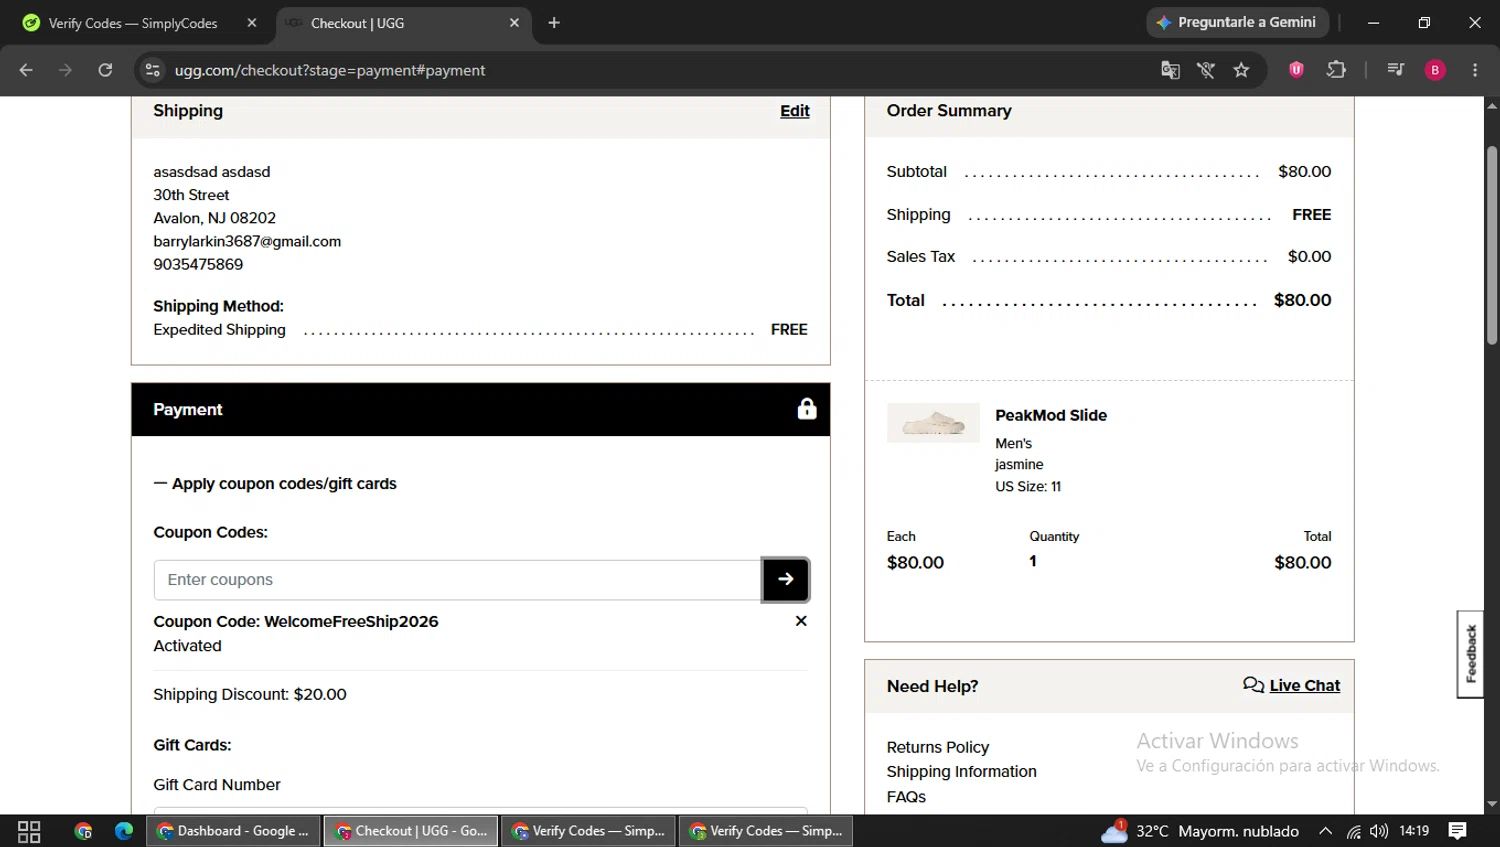Bookmark this page with the star
The height and width of the screenshot is (847, 1500).
tap(1241, 70)
